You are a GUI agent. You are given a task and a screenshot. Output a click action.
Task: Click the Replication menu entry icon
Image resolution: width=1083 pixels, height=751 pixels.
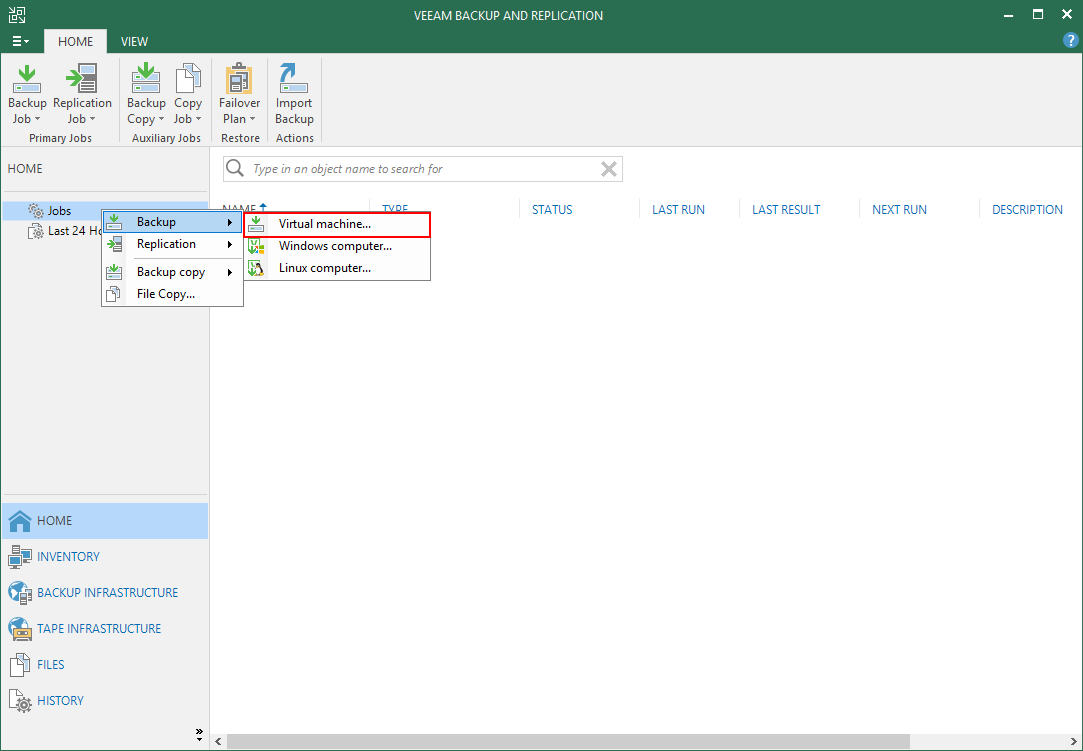(114, 244)
